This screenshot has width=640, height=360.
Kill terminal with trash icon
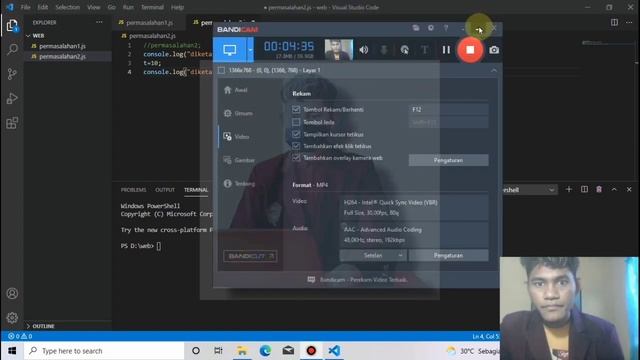coord(599,189)
